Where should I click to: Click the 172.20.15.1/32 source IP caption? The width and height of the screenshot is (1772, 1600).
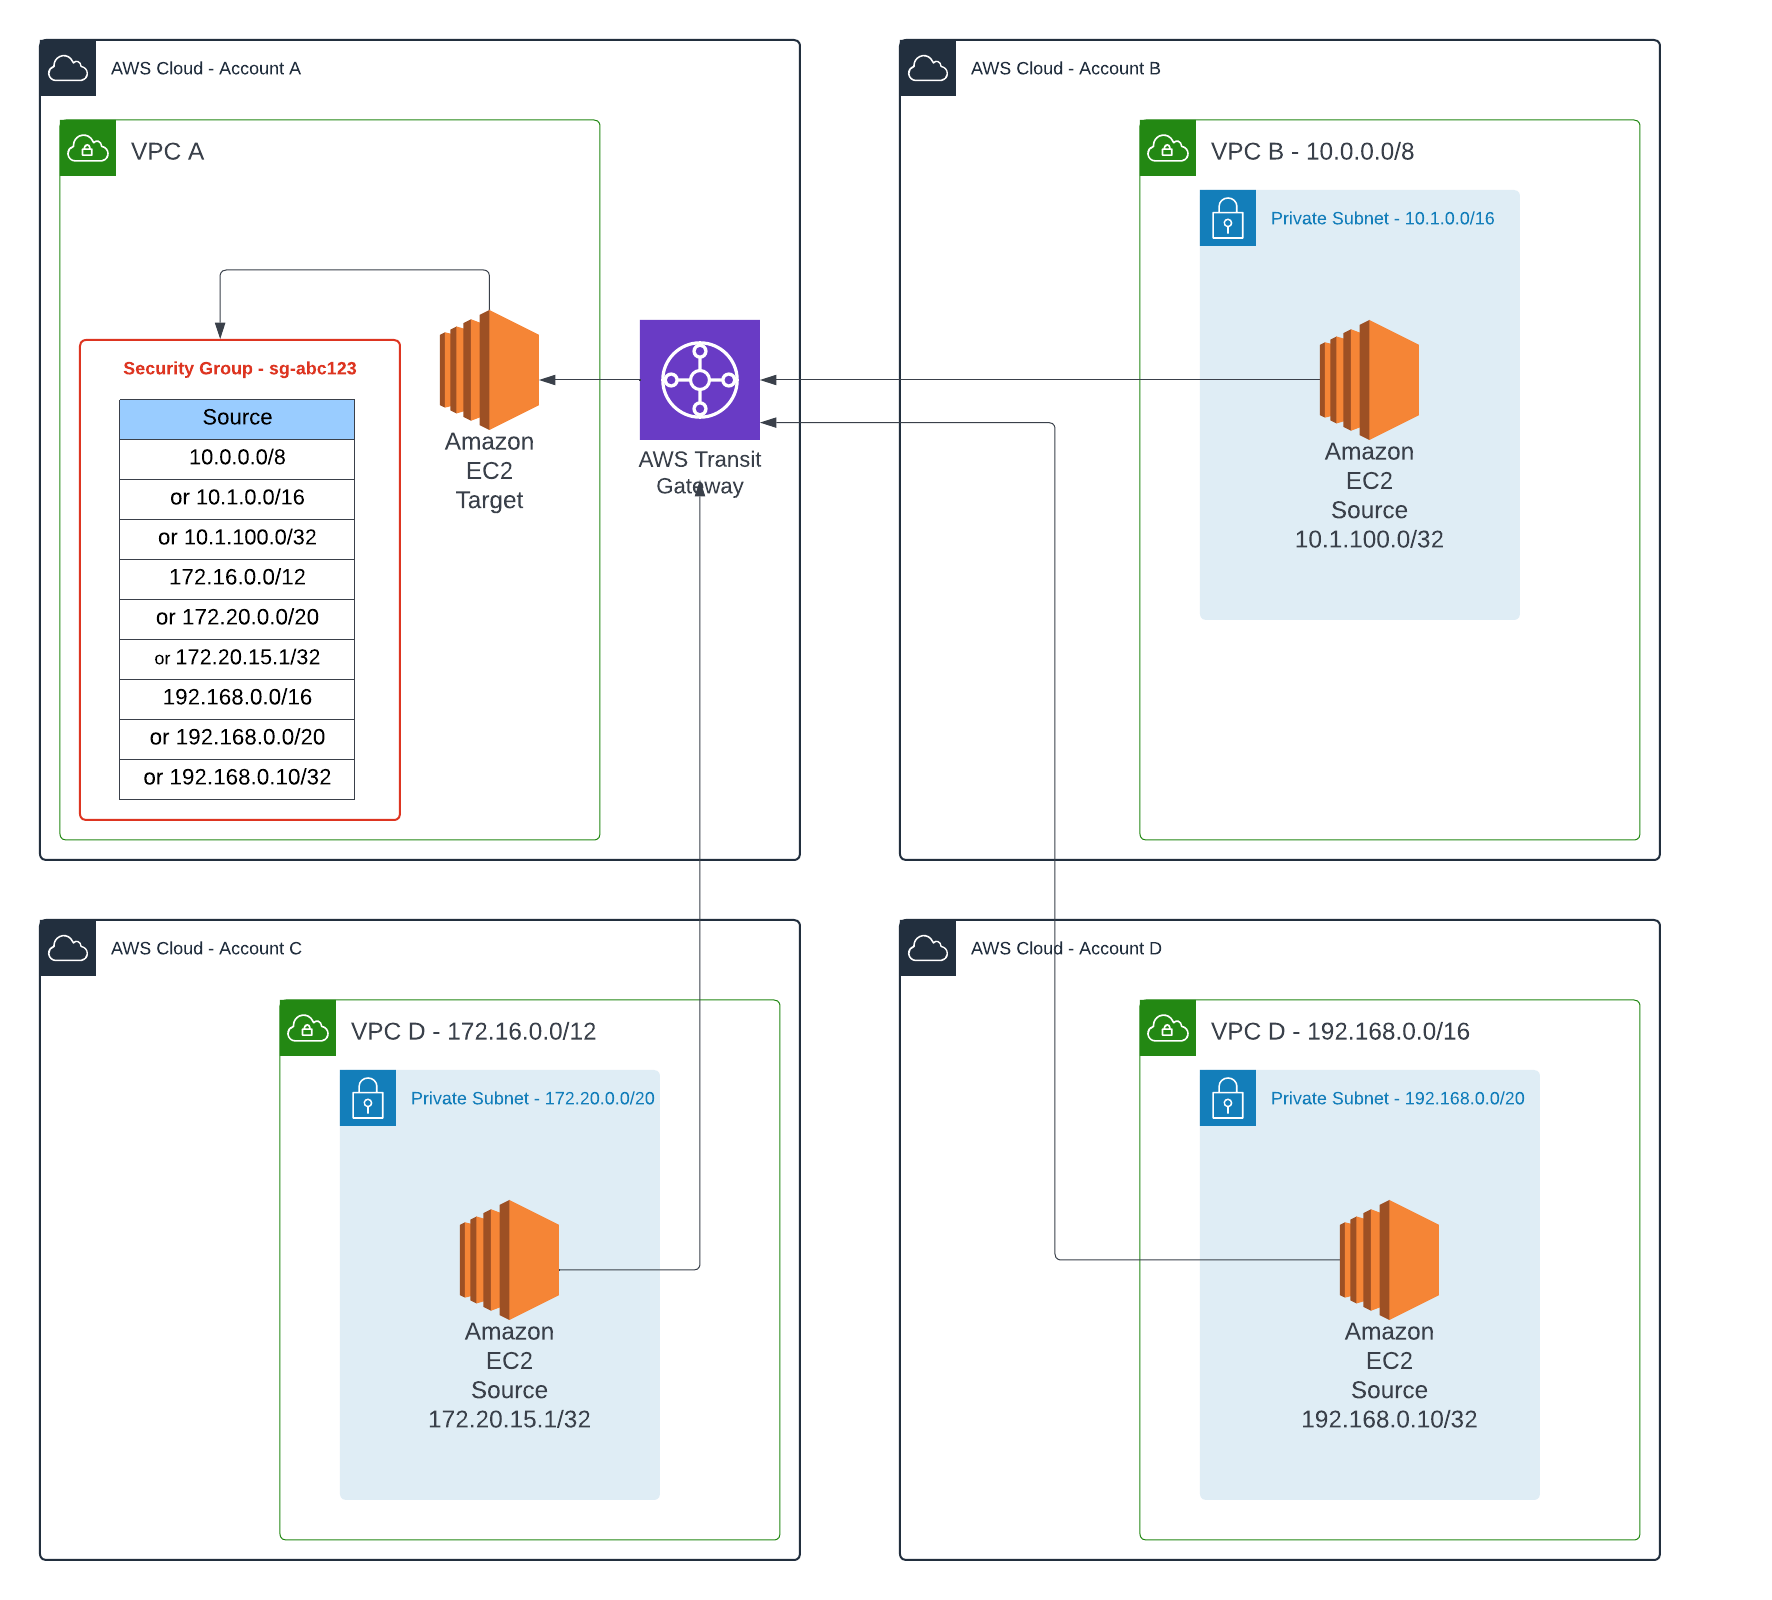[x=509, y=1419]
